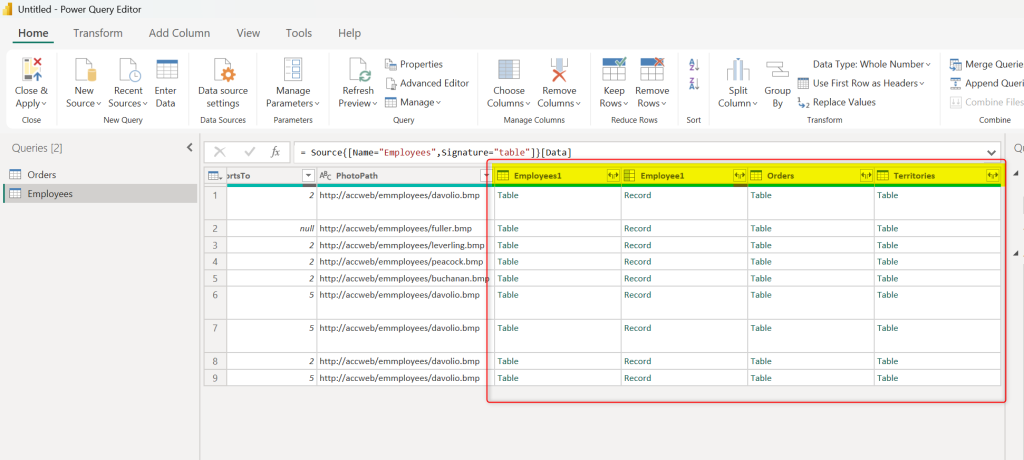Expand the Employees1 column using its expand icon
Viewport: 1024px width, 460px height.
[612, 175]
